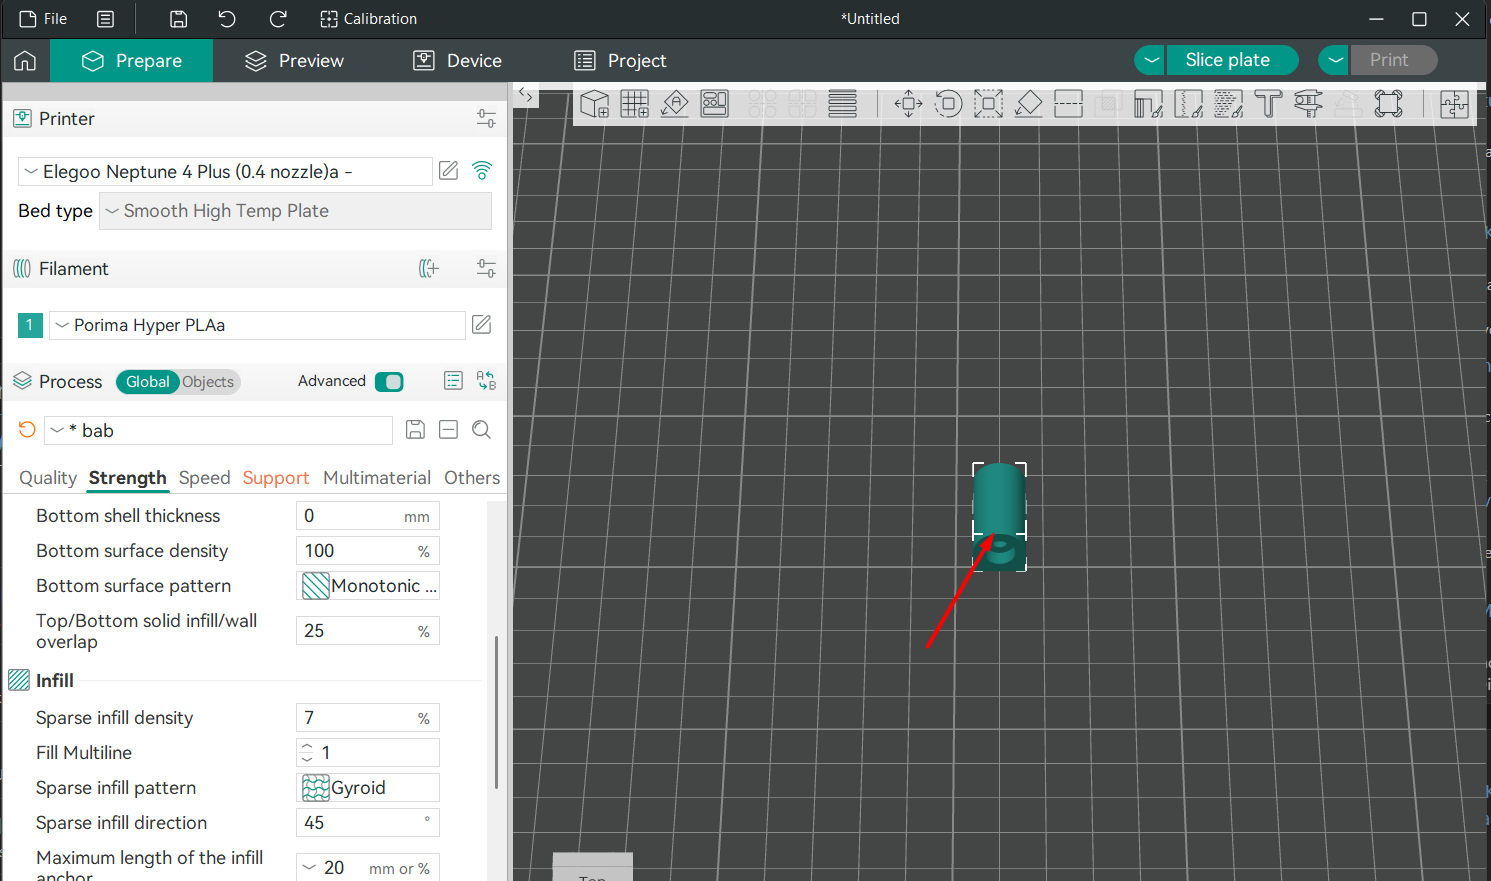Select the Text emboss tool
Viewport: 1491px width, 881px height.
point(1268,104)
